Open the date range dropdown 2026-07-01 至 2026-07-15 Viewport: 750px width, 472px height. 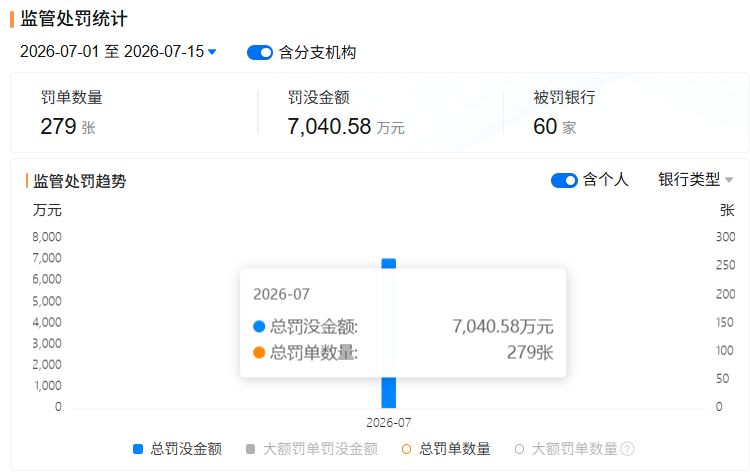[118, 52]
